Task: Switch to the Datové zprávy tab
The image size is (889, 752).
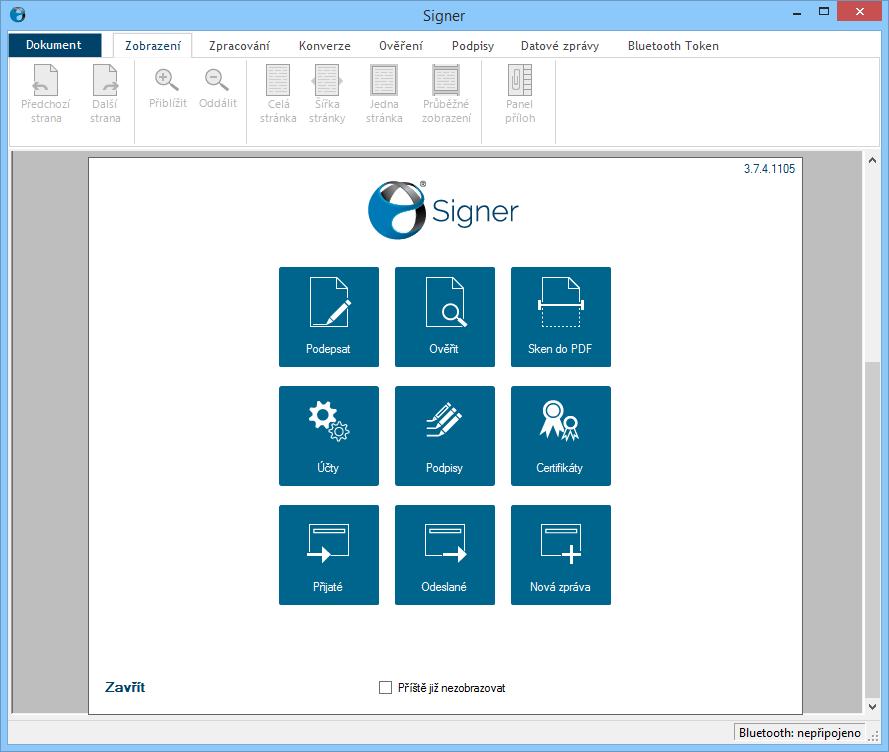Action: [560, 45]
